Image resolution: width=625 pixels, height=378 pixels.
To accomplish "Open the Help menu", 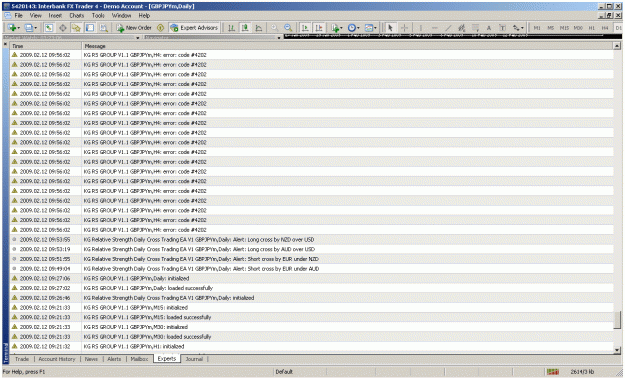I will [144, 16].
